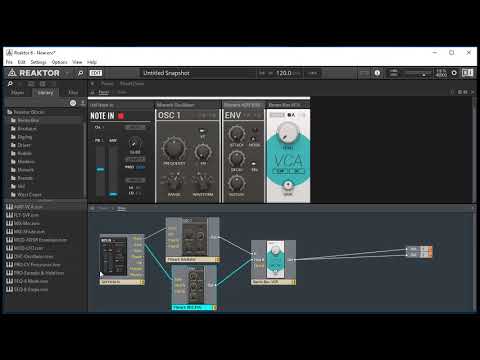This screenshot has width=480, height=360.
Task: Select the ADSR Env block in the structure
Action: coord(194,288)
